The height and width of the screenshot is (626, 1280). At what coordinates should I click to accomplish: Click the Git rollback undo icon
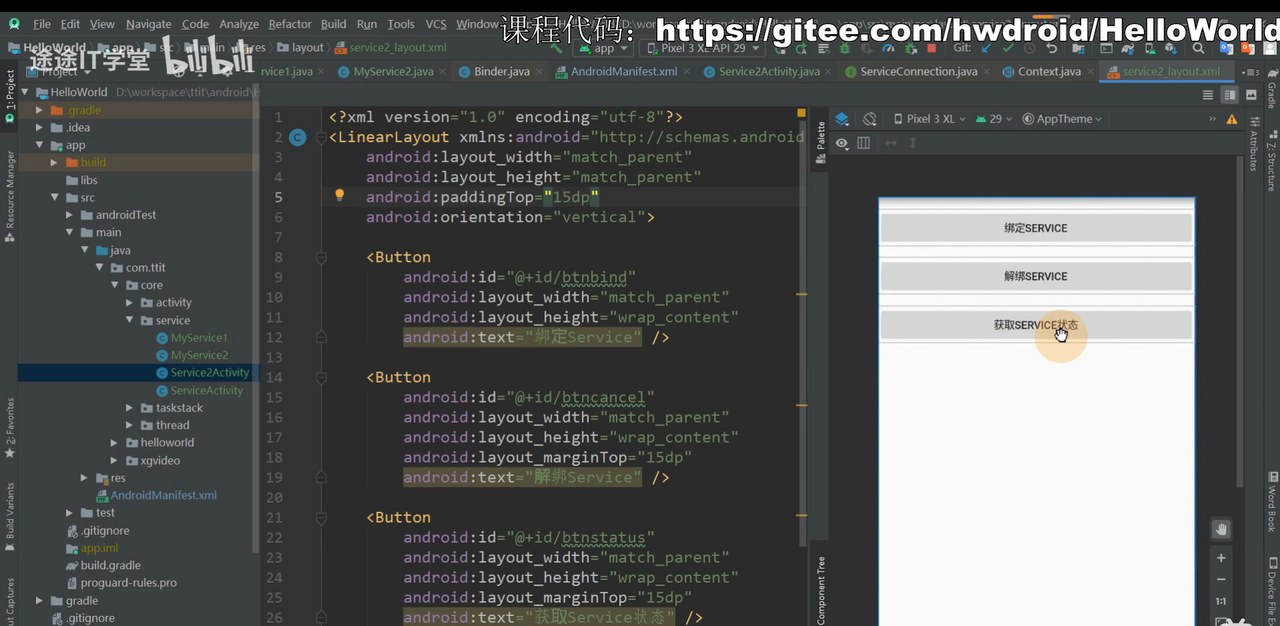(1052, 48)
